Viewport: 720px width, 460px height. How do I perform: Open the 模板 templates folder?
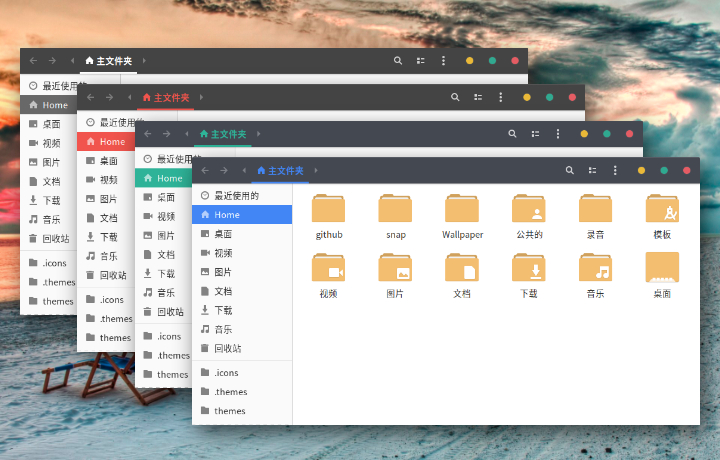[662, 208]
